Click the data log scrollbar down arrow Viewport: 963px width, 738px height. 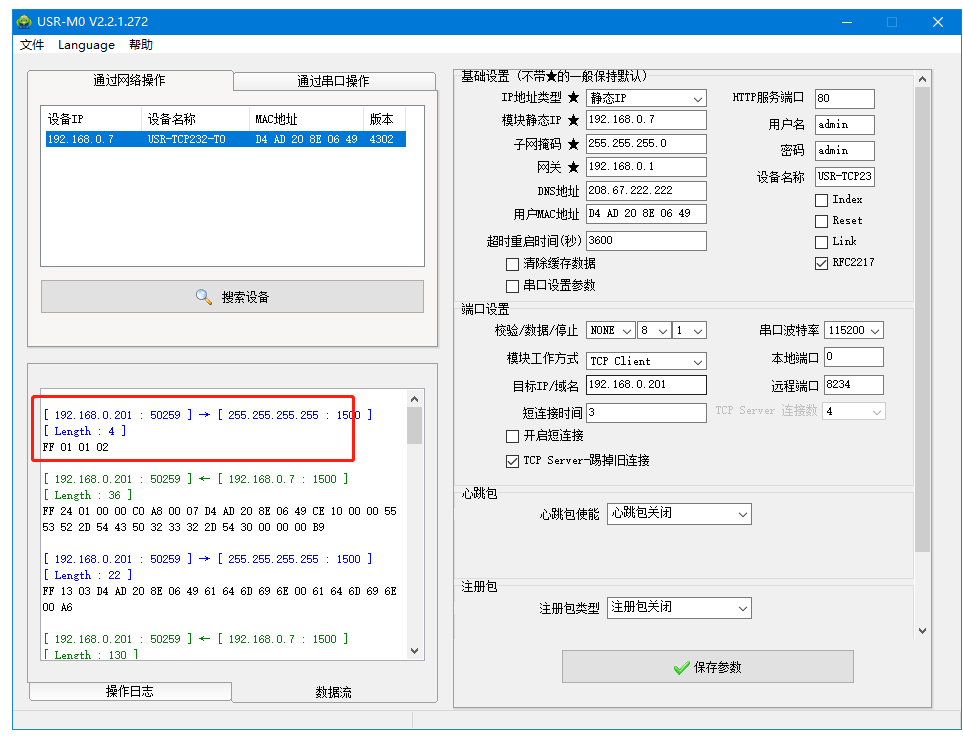point(416,650)
